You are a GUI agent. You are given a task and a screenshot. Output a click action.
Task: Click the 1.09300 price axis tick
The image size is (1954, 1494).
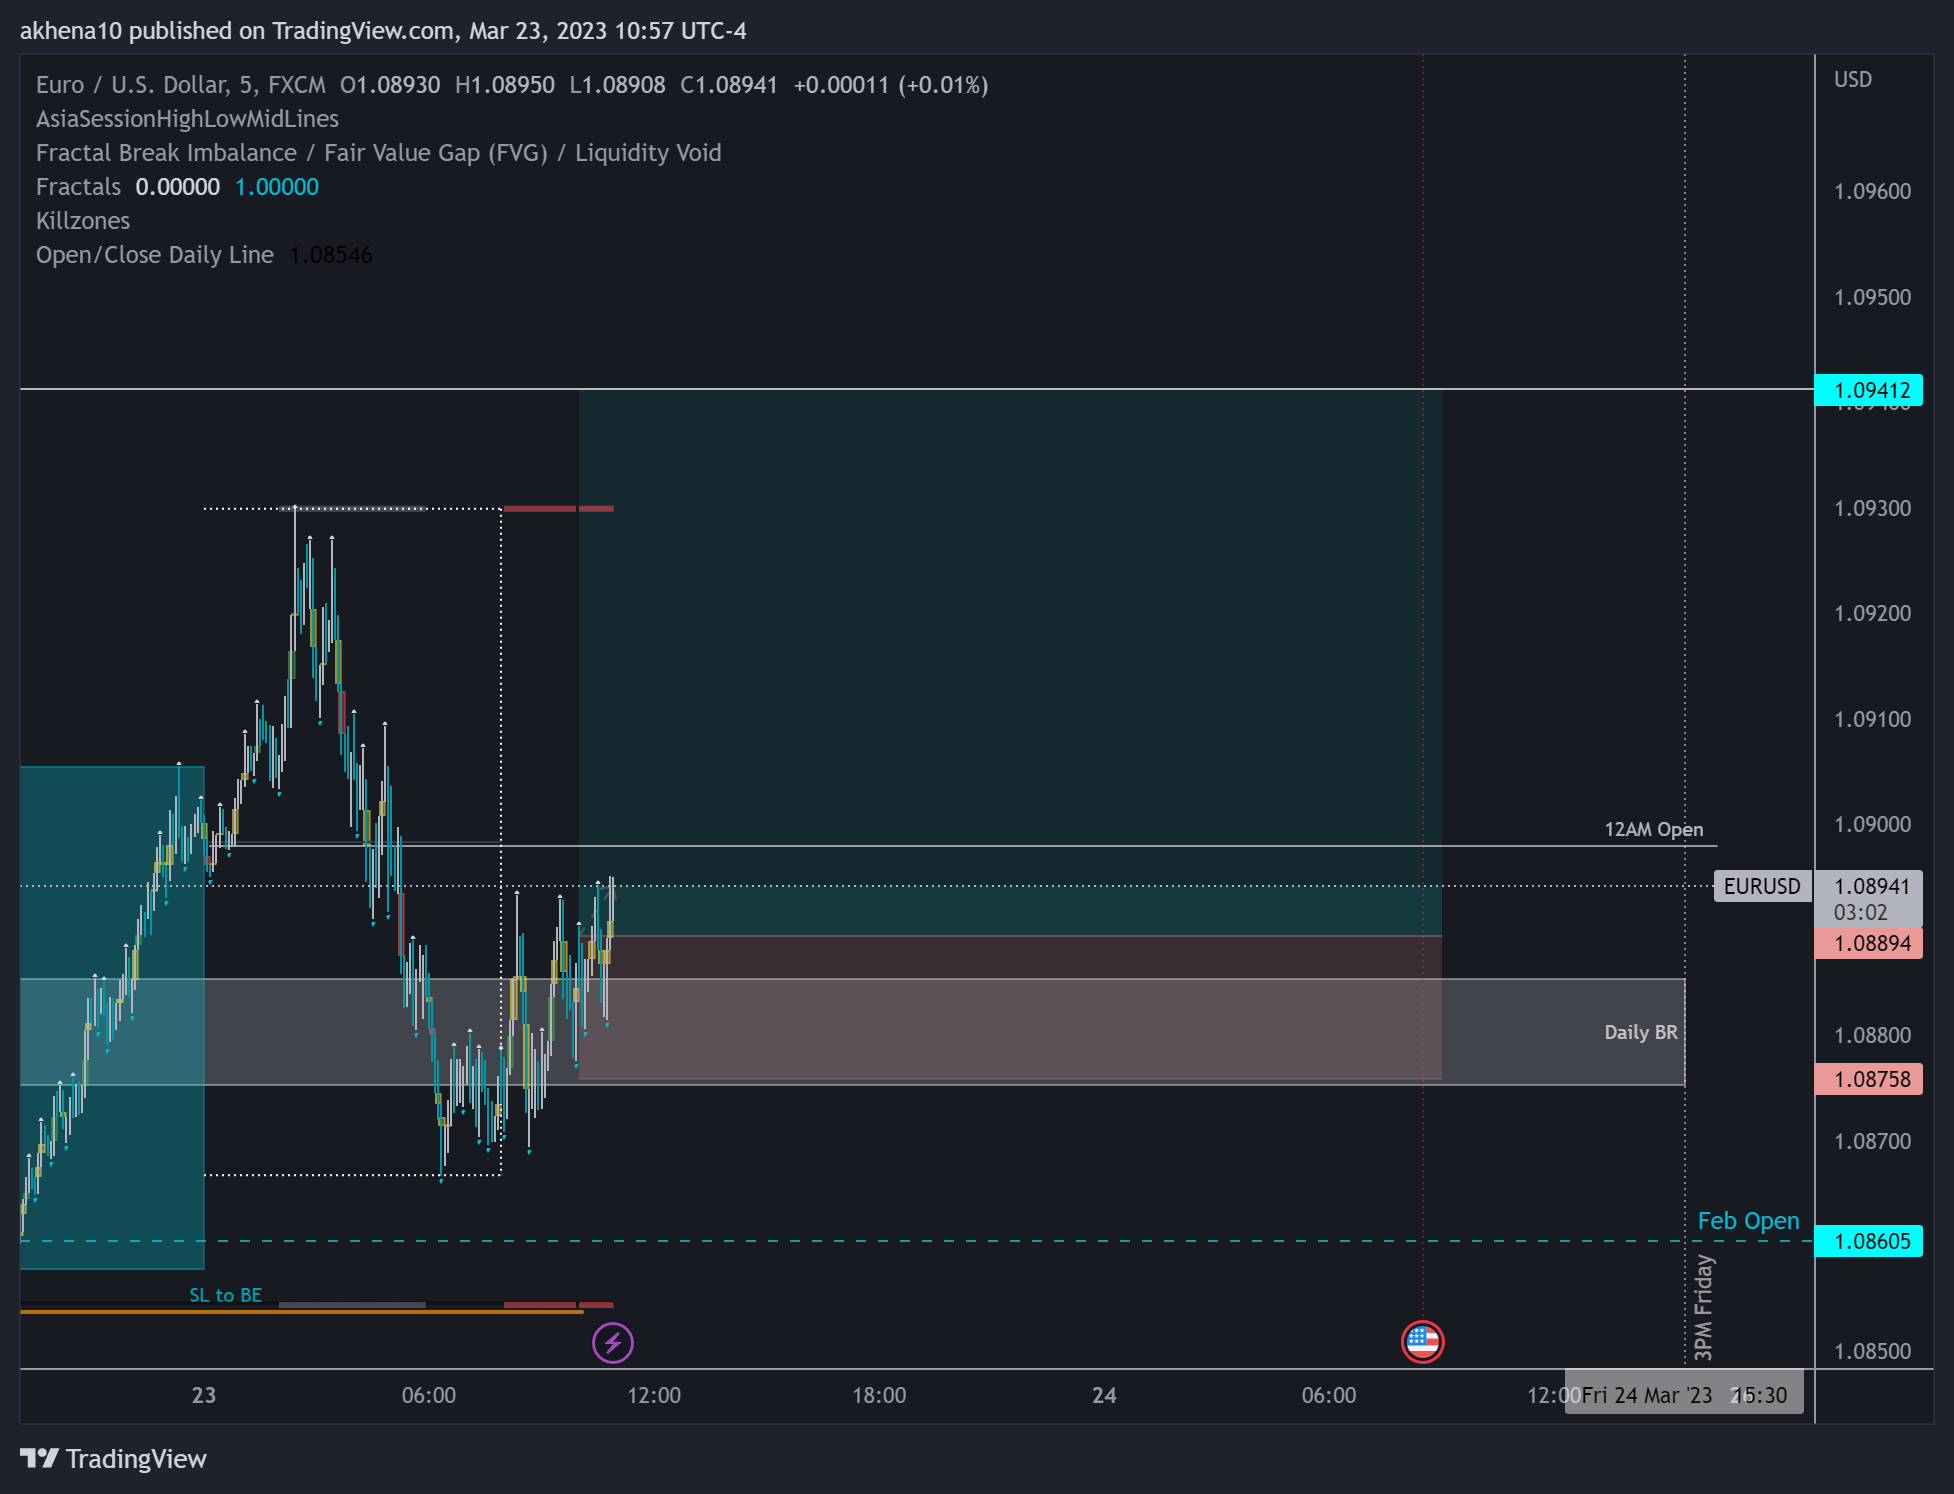(x=1872, y=508)
